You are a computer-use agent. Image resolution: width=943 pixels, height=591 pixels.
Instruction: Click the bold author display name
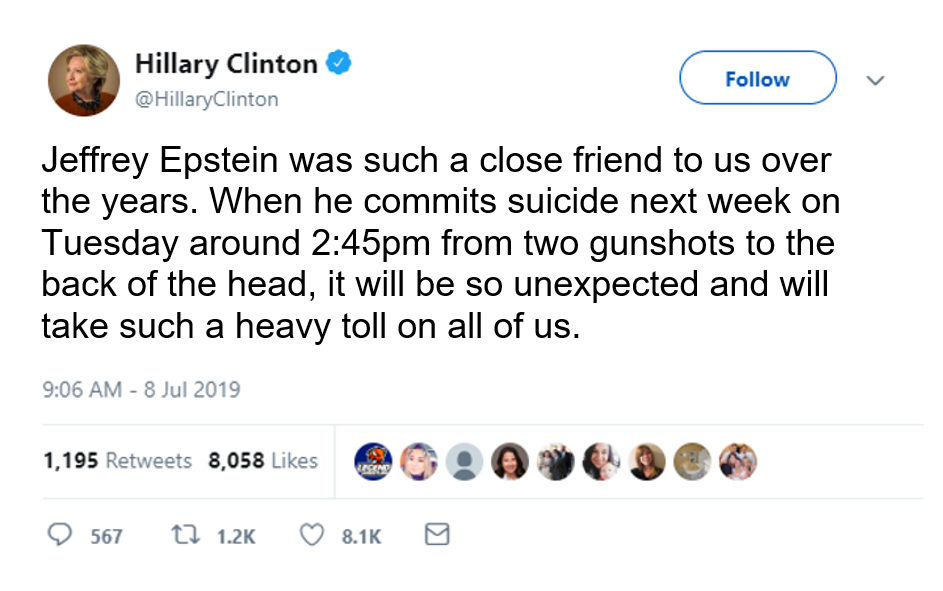226,64
